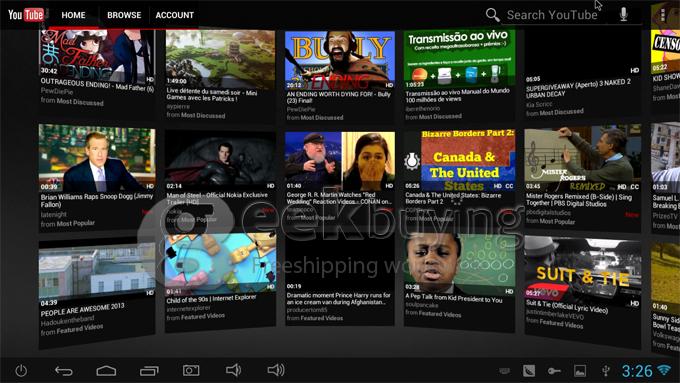The height and width of the screenshot is (383, 680).
Task: Open the ACCOUNT tab
Action: point(174,15)
